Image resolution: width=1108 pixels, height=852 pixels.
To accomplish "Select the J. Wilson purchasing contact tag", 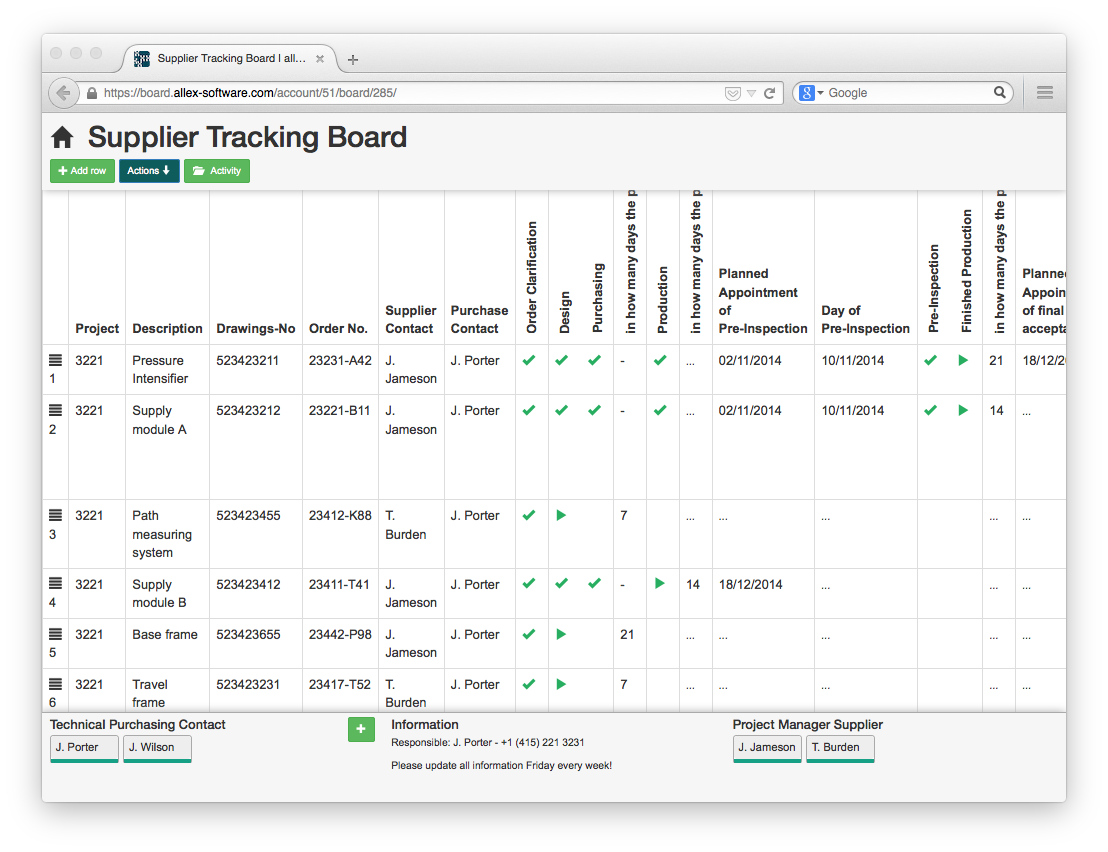I will click(x=158, y=748).
